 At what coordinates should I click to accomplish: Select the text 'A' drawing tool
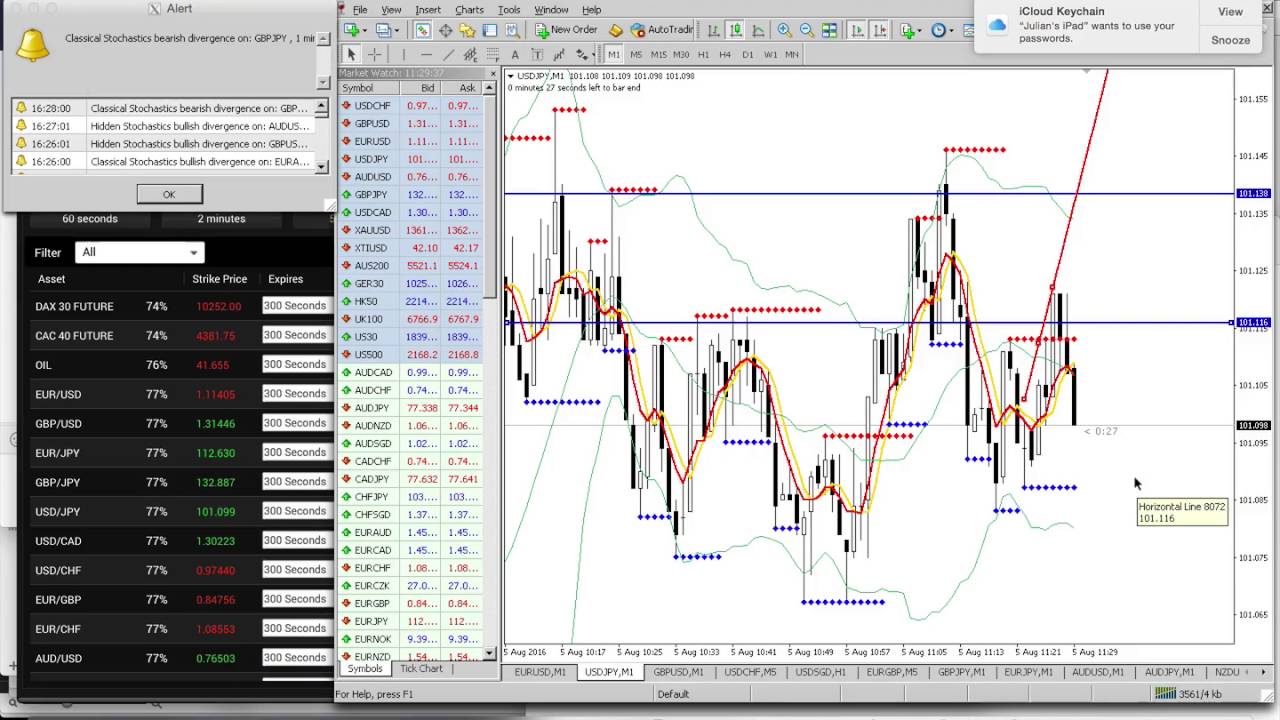514,54
